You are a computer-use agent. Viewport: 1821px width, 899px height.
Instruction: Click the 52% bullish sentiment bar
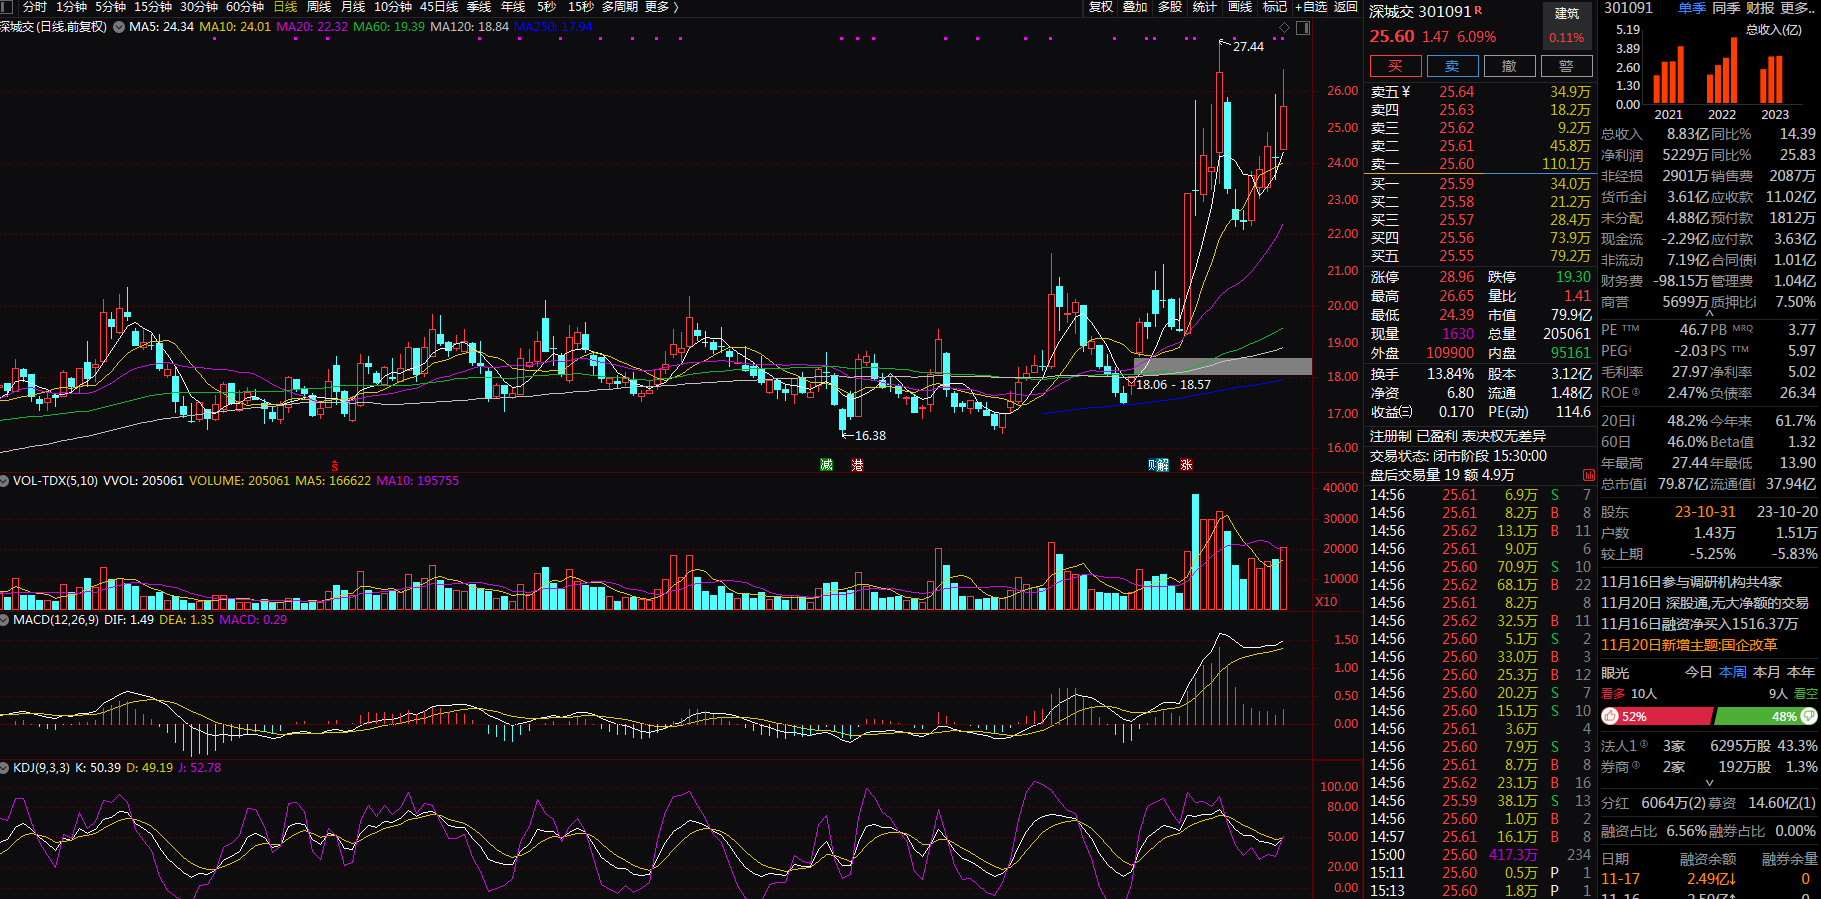1656,716
